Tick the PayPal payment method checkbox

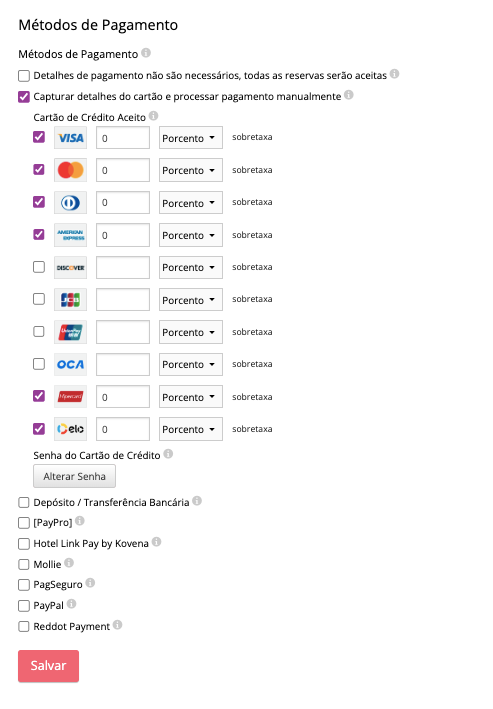[24, 605]
